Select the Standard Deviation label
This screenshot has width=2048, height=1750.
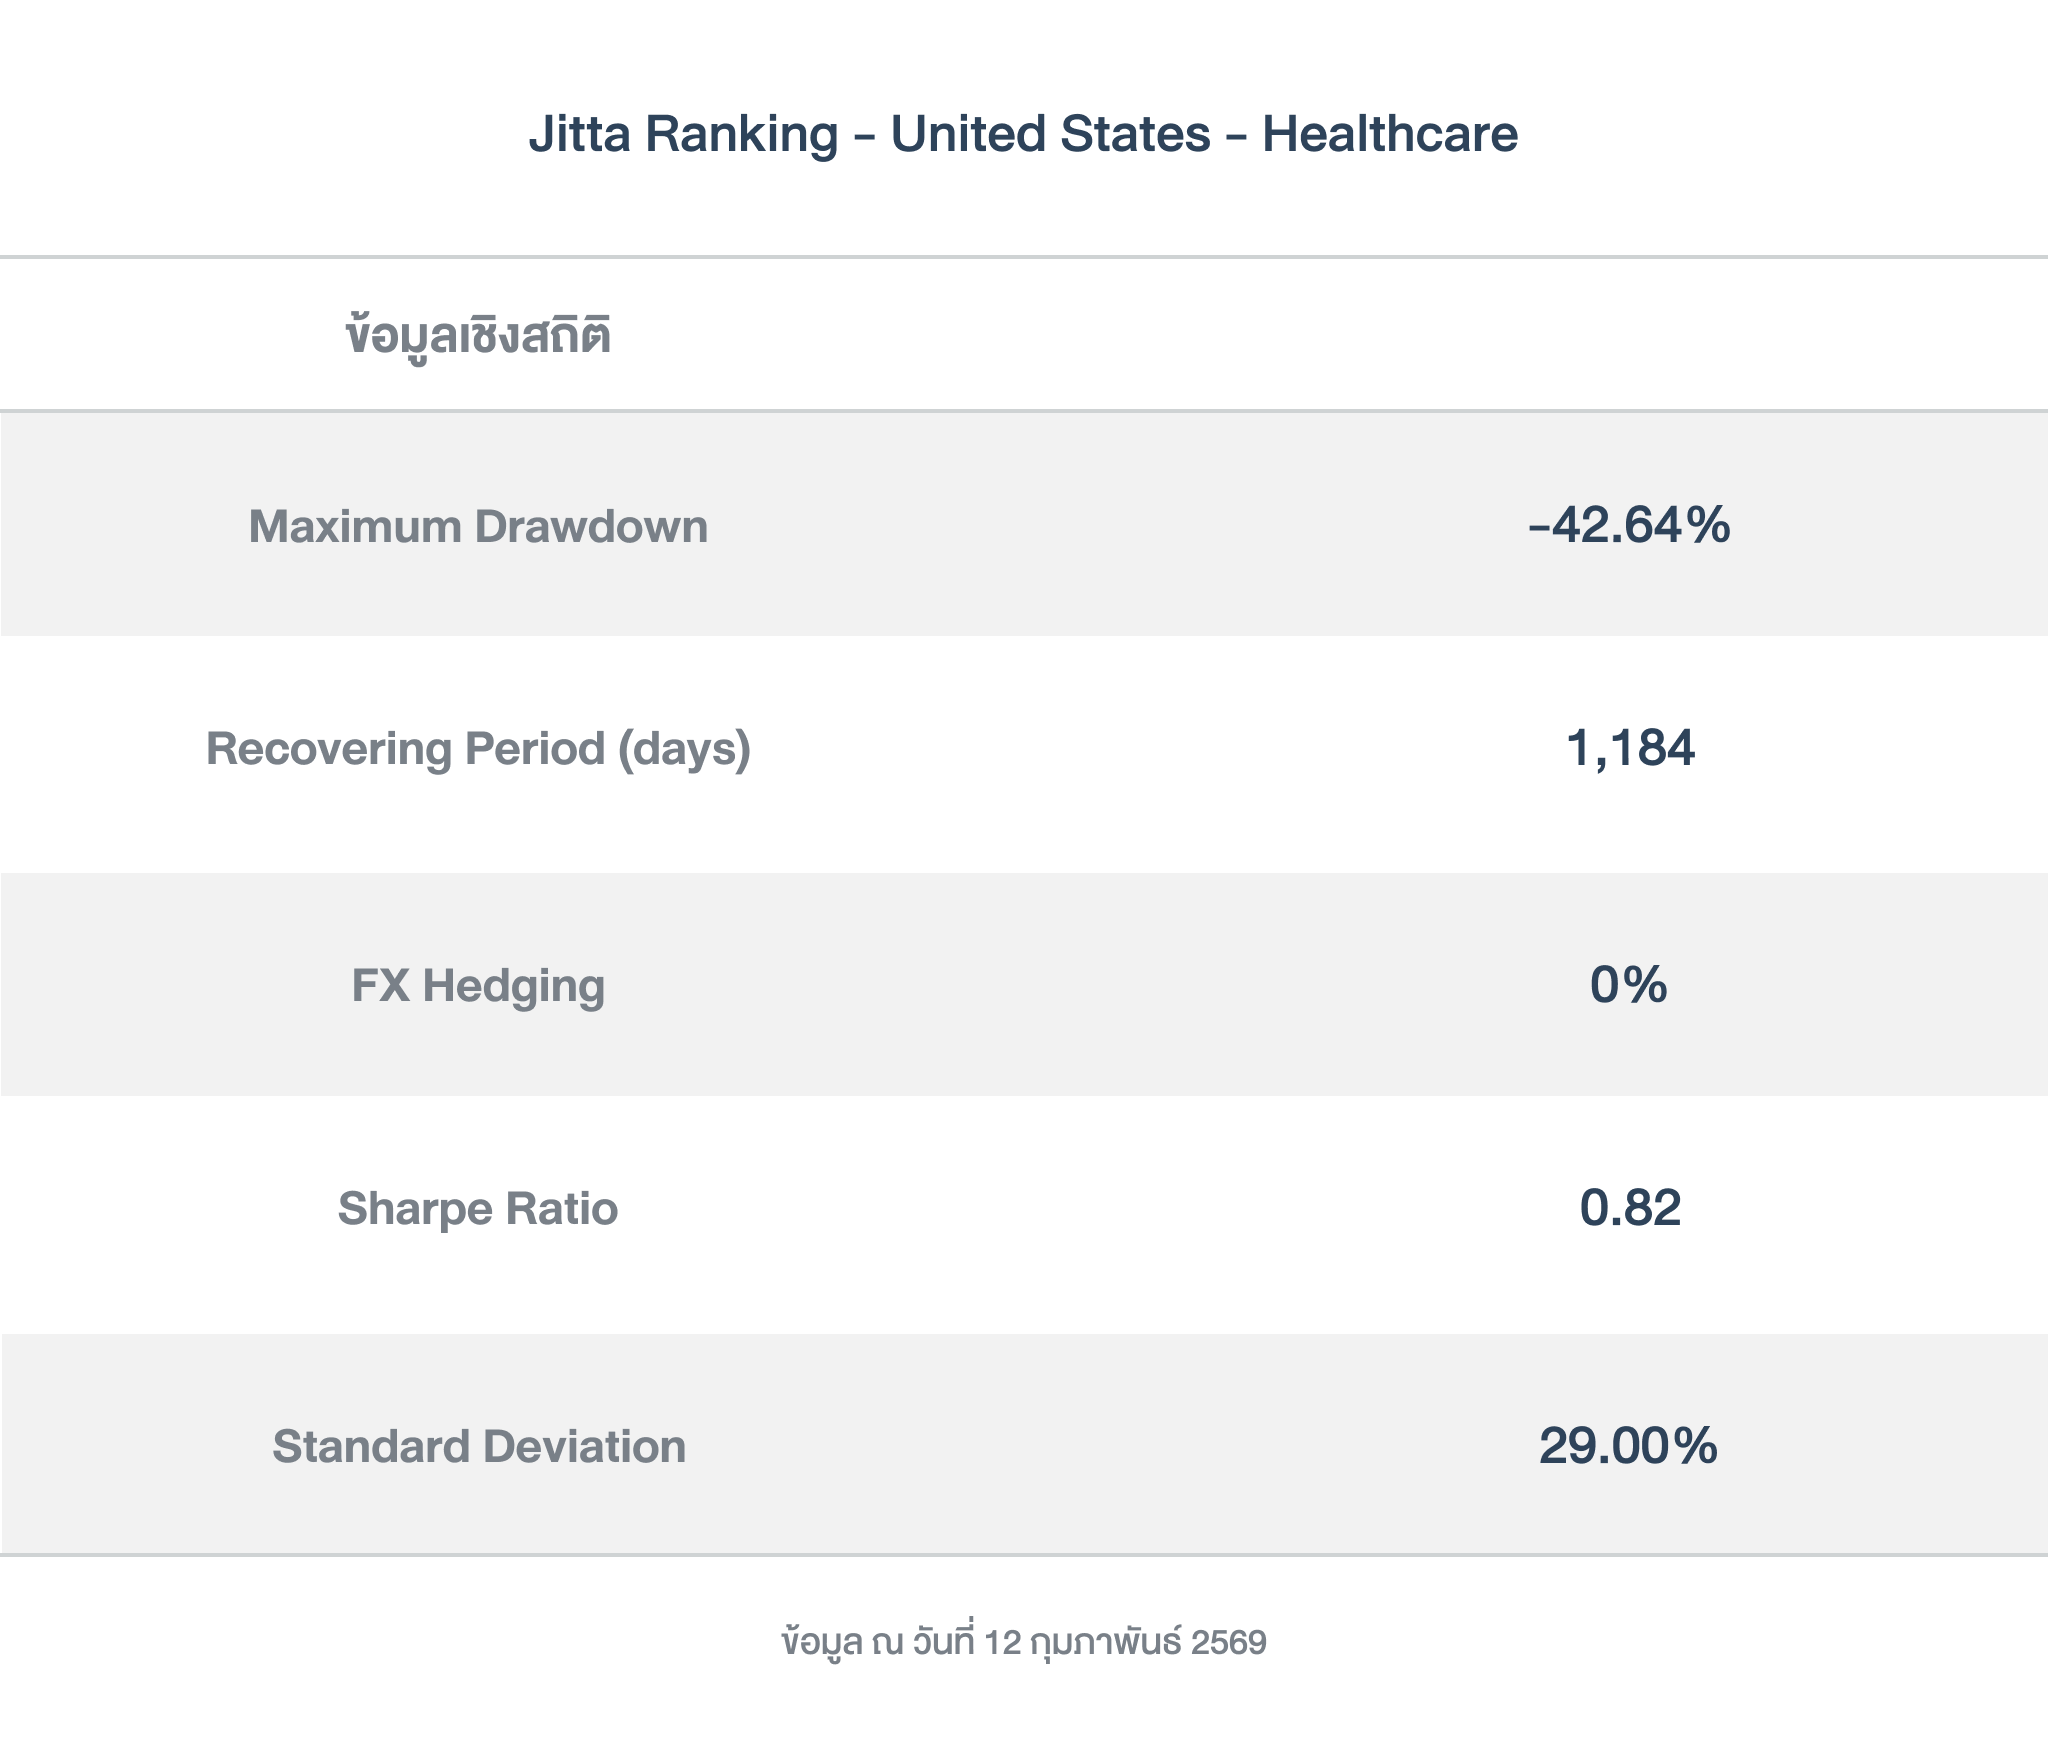pyautogui.click(x=479, y=1446)
